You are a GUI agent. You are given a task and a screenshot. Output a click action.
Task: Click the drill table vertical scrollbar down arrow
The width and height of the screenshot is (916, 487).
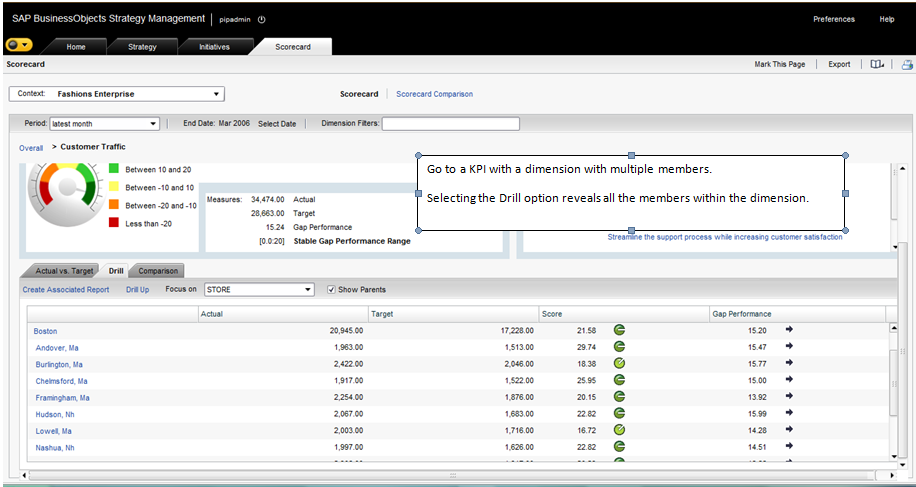tap(893, 456)
